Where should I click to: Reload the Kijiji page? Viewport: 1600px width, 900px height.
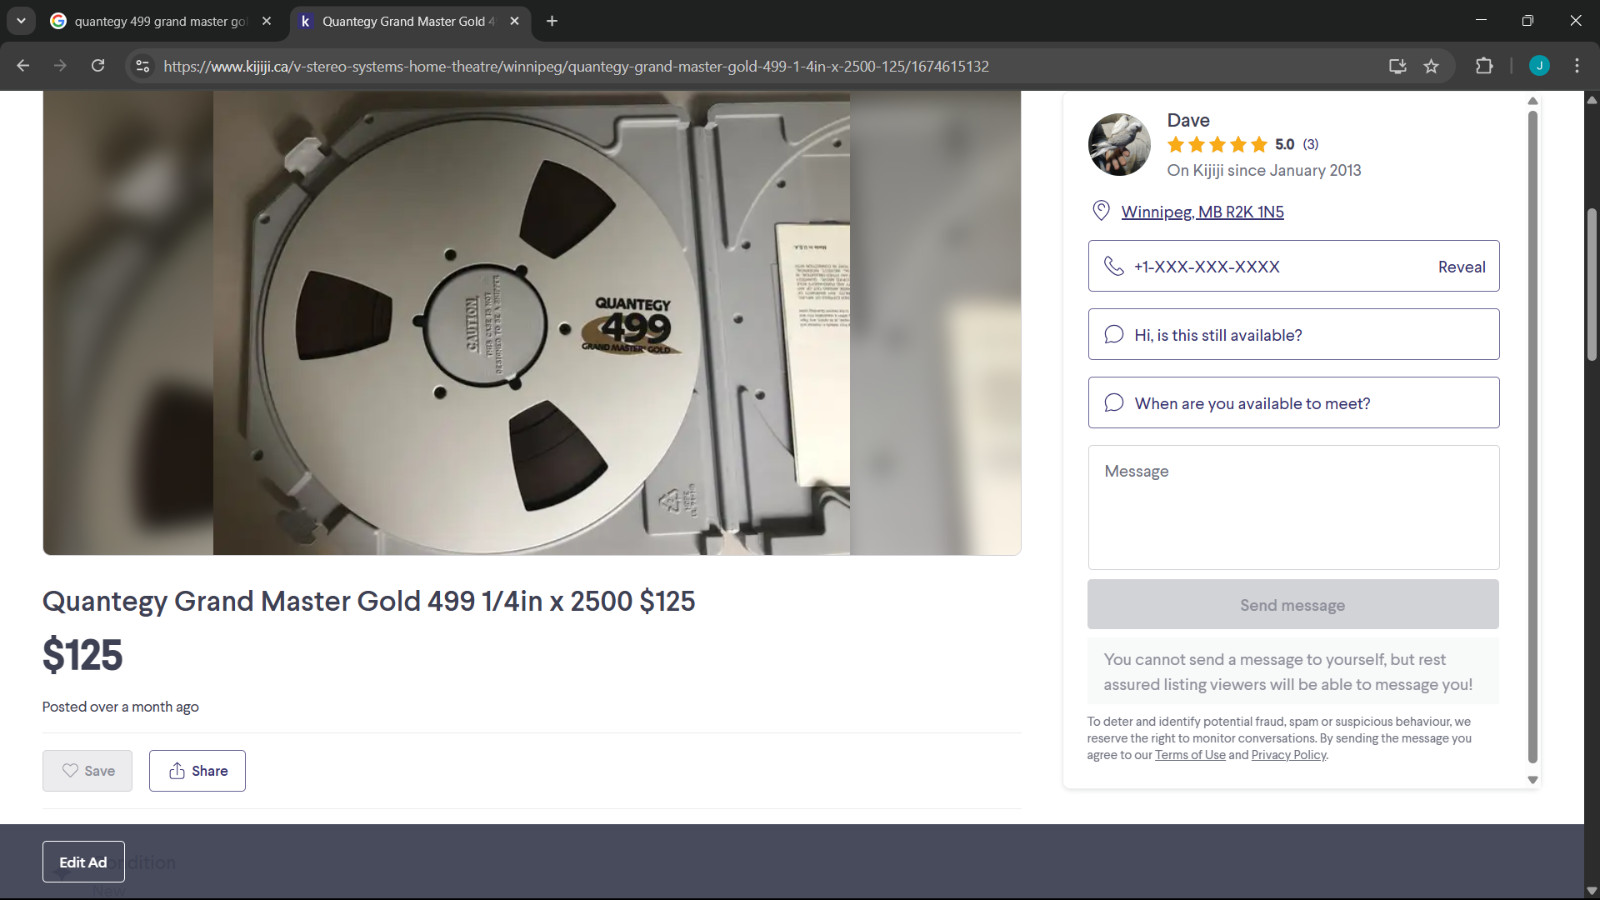pyautogui.click(x=98, y=66)
